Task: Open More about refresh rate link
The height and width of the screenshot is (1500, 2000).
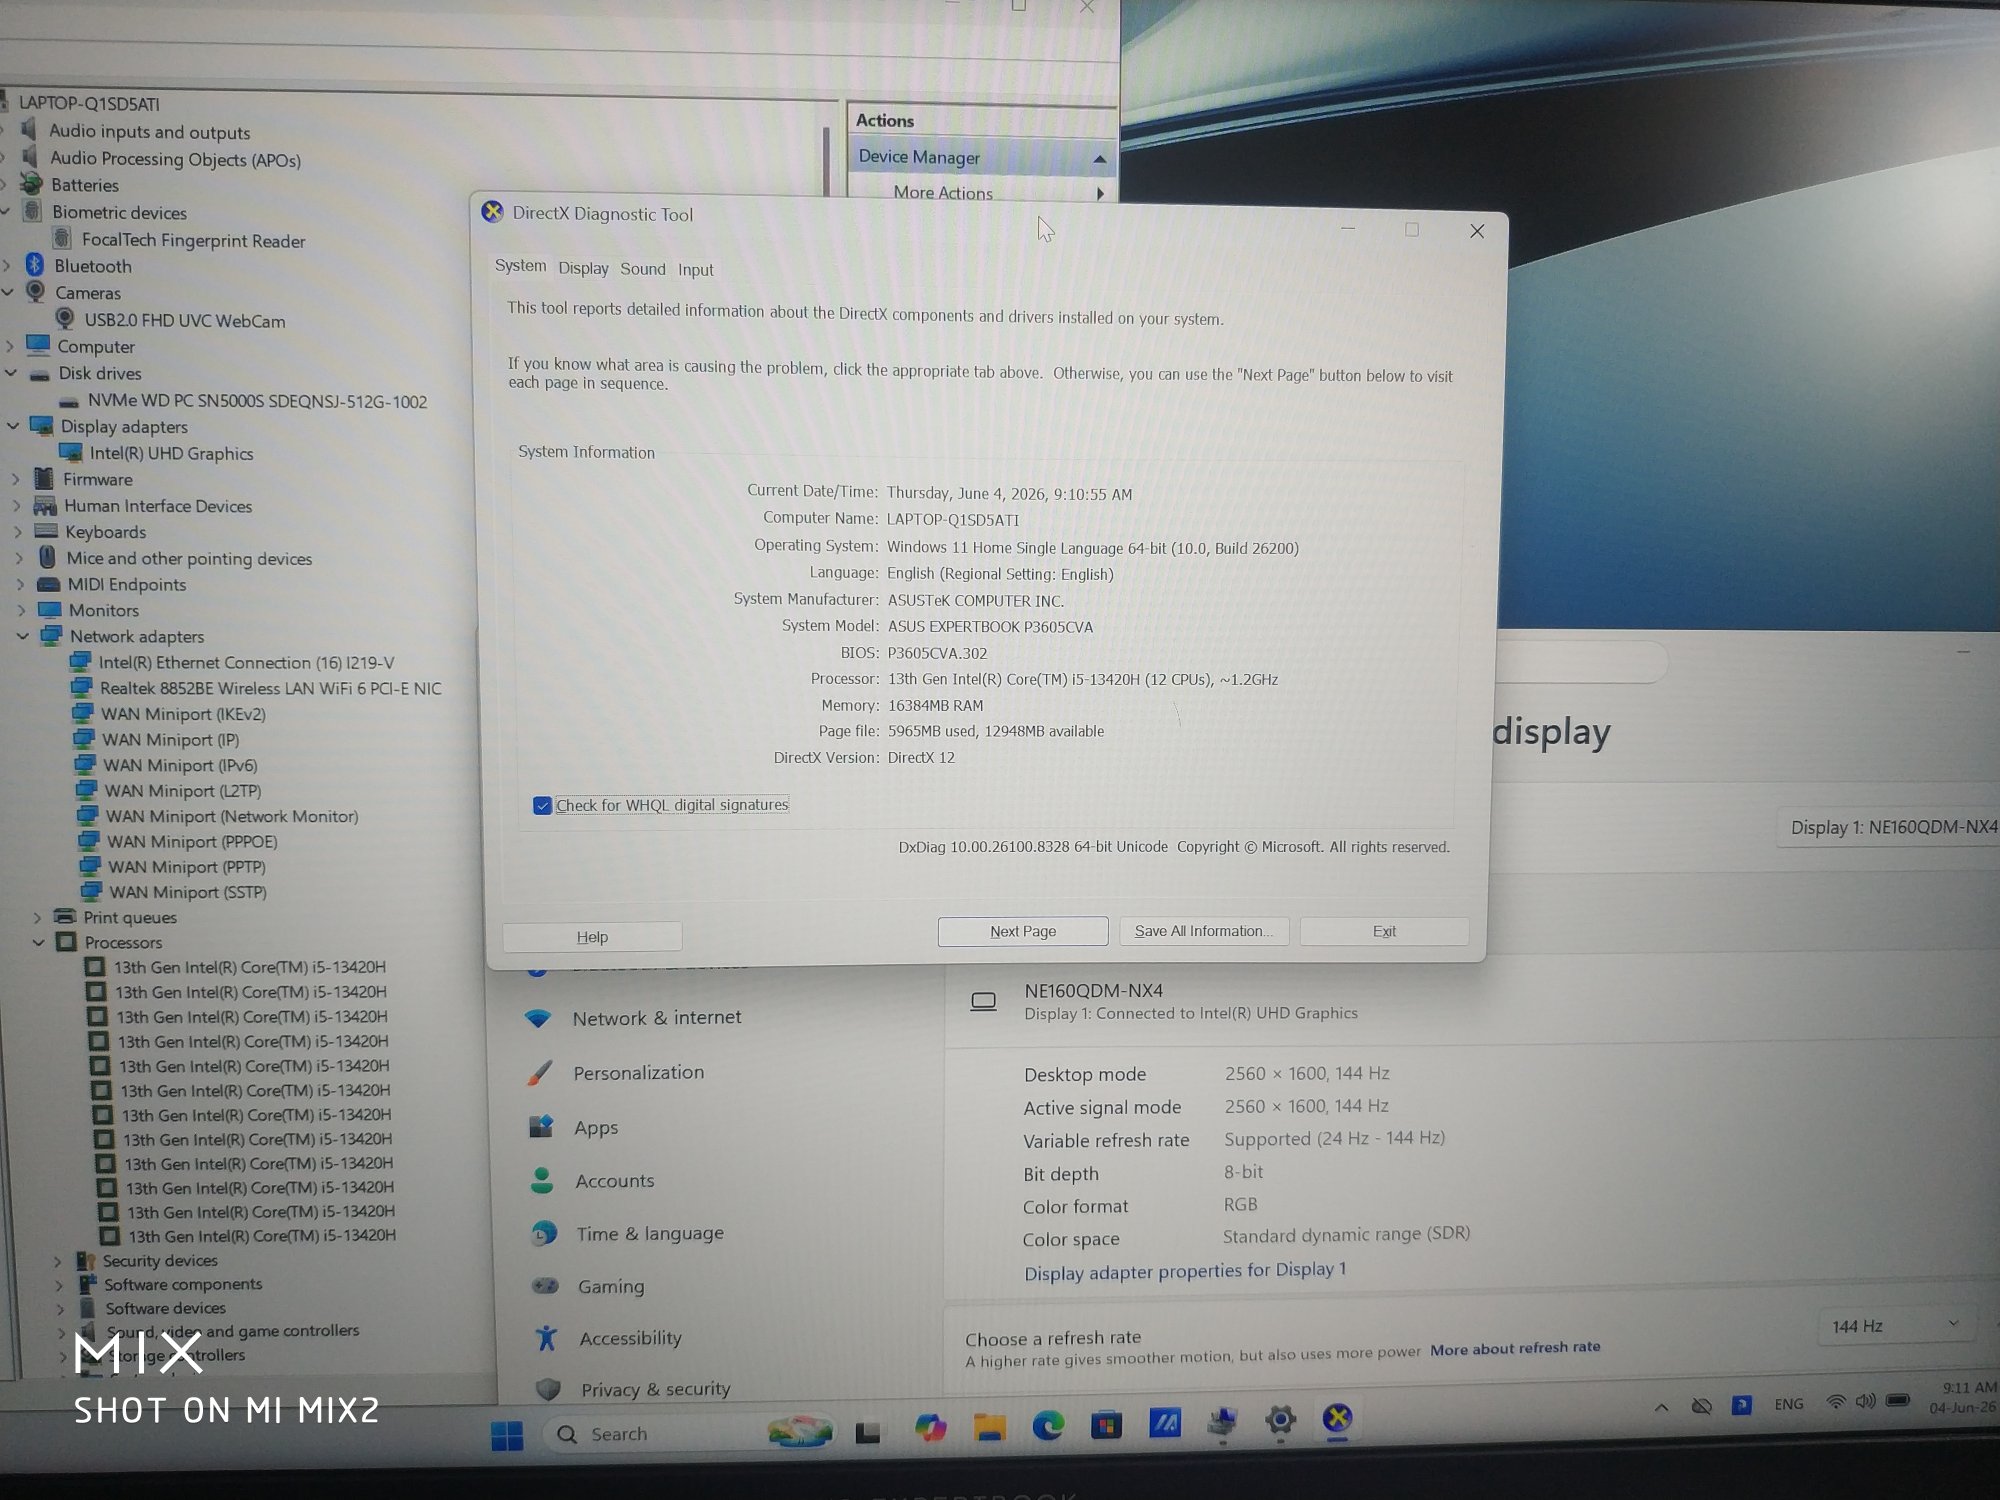Action: (x=1515, y=1348)
